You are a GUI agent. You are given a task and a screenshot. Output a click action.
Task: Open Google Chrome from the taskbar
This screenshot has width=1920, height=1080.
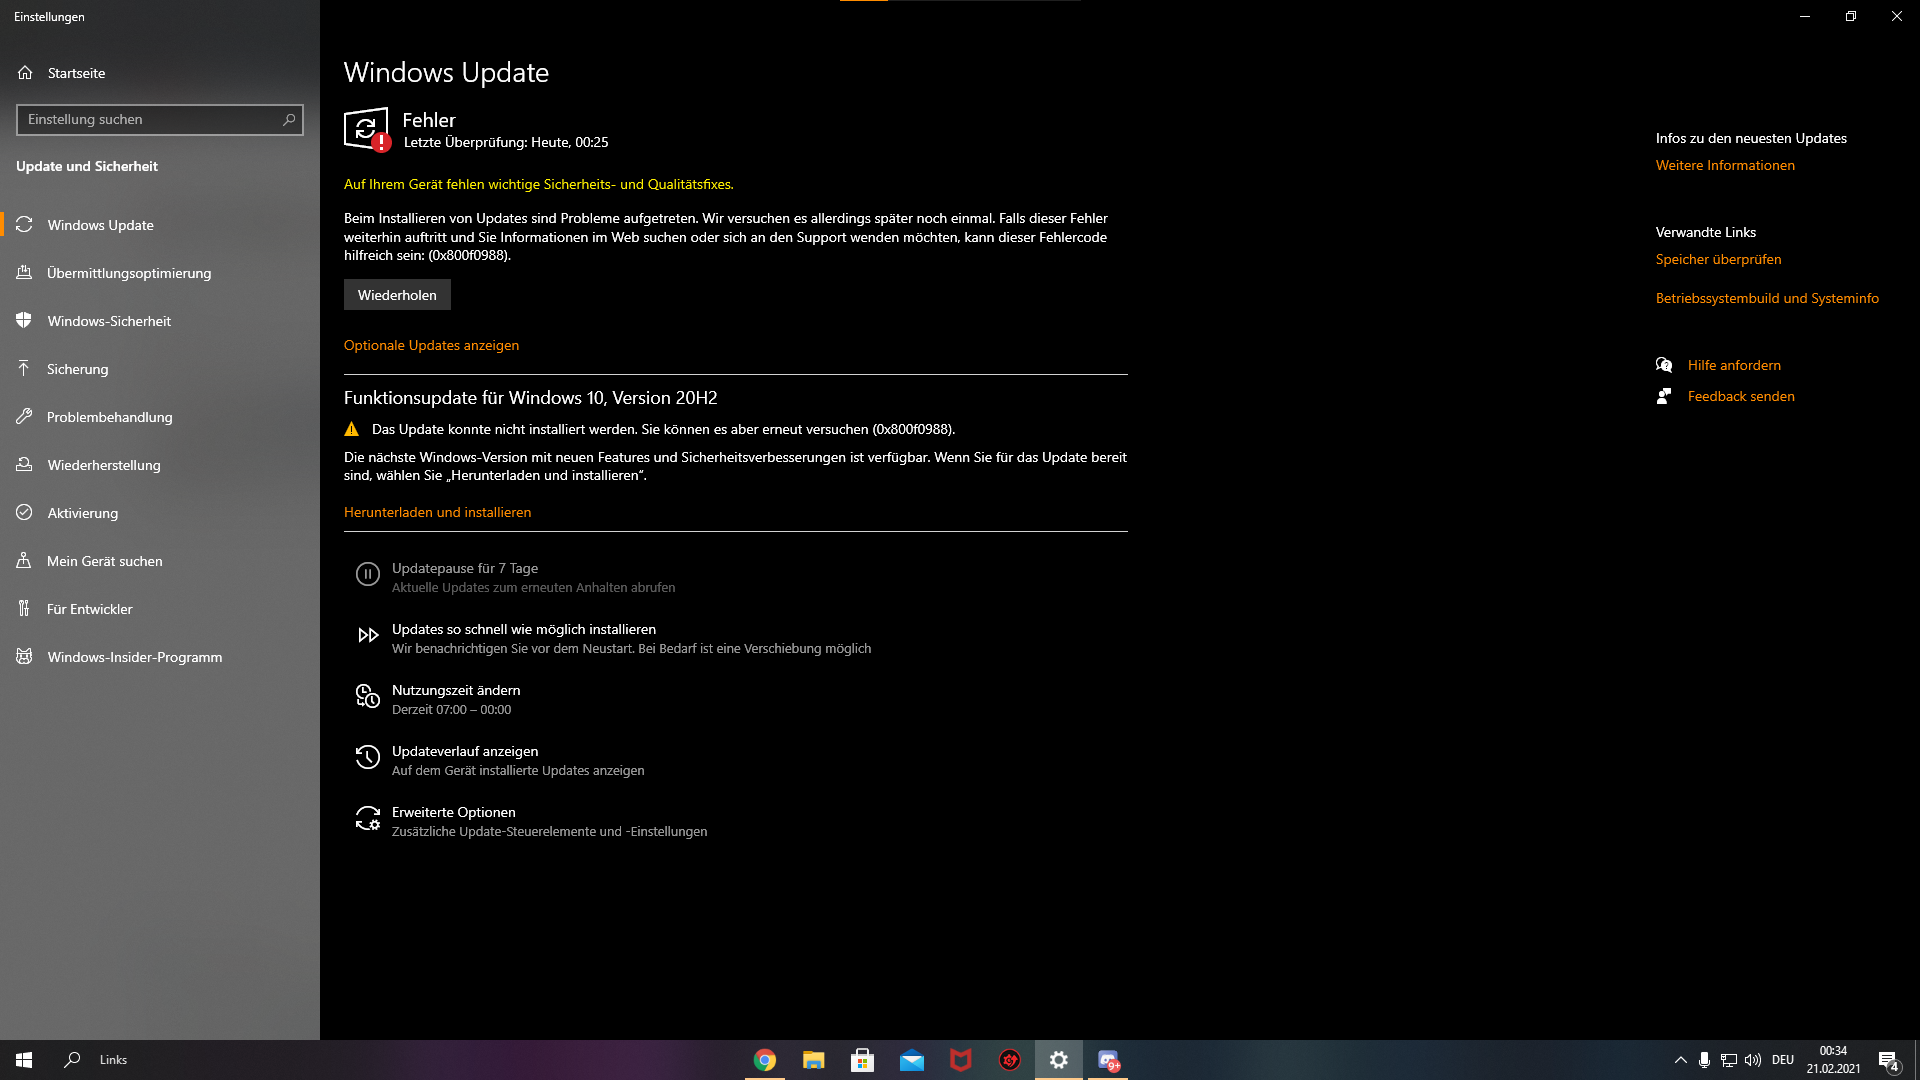pyautogui.click(x=765, y=1060)
